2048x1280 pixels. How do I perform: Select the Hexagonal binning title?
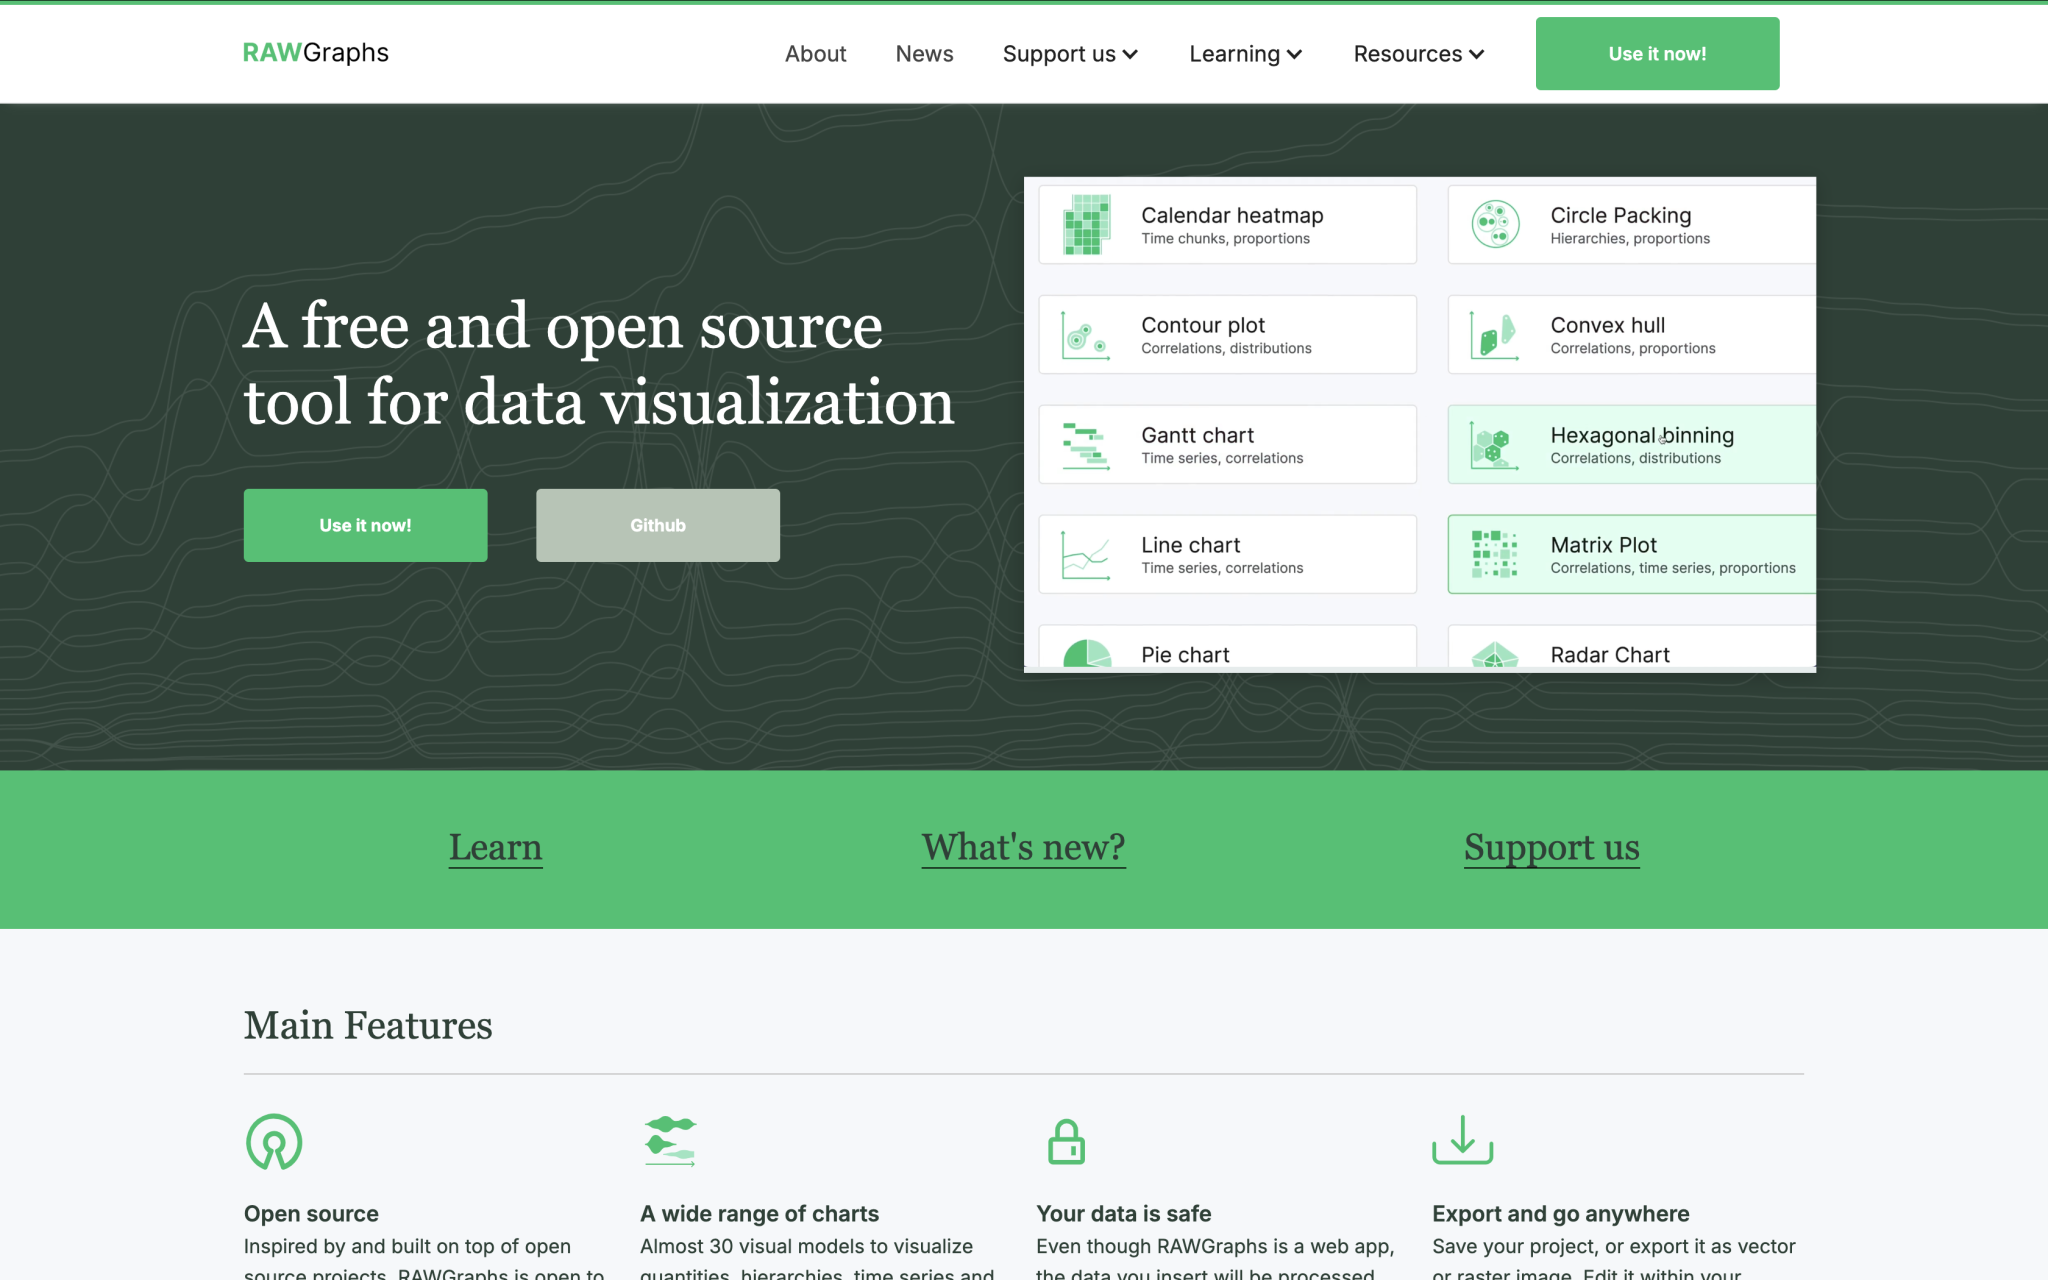pos(1642,435)
